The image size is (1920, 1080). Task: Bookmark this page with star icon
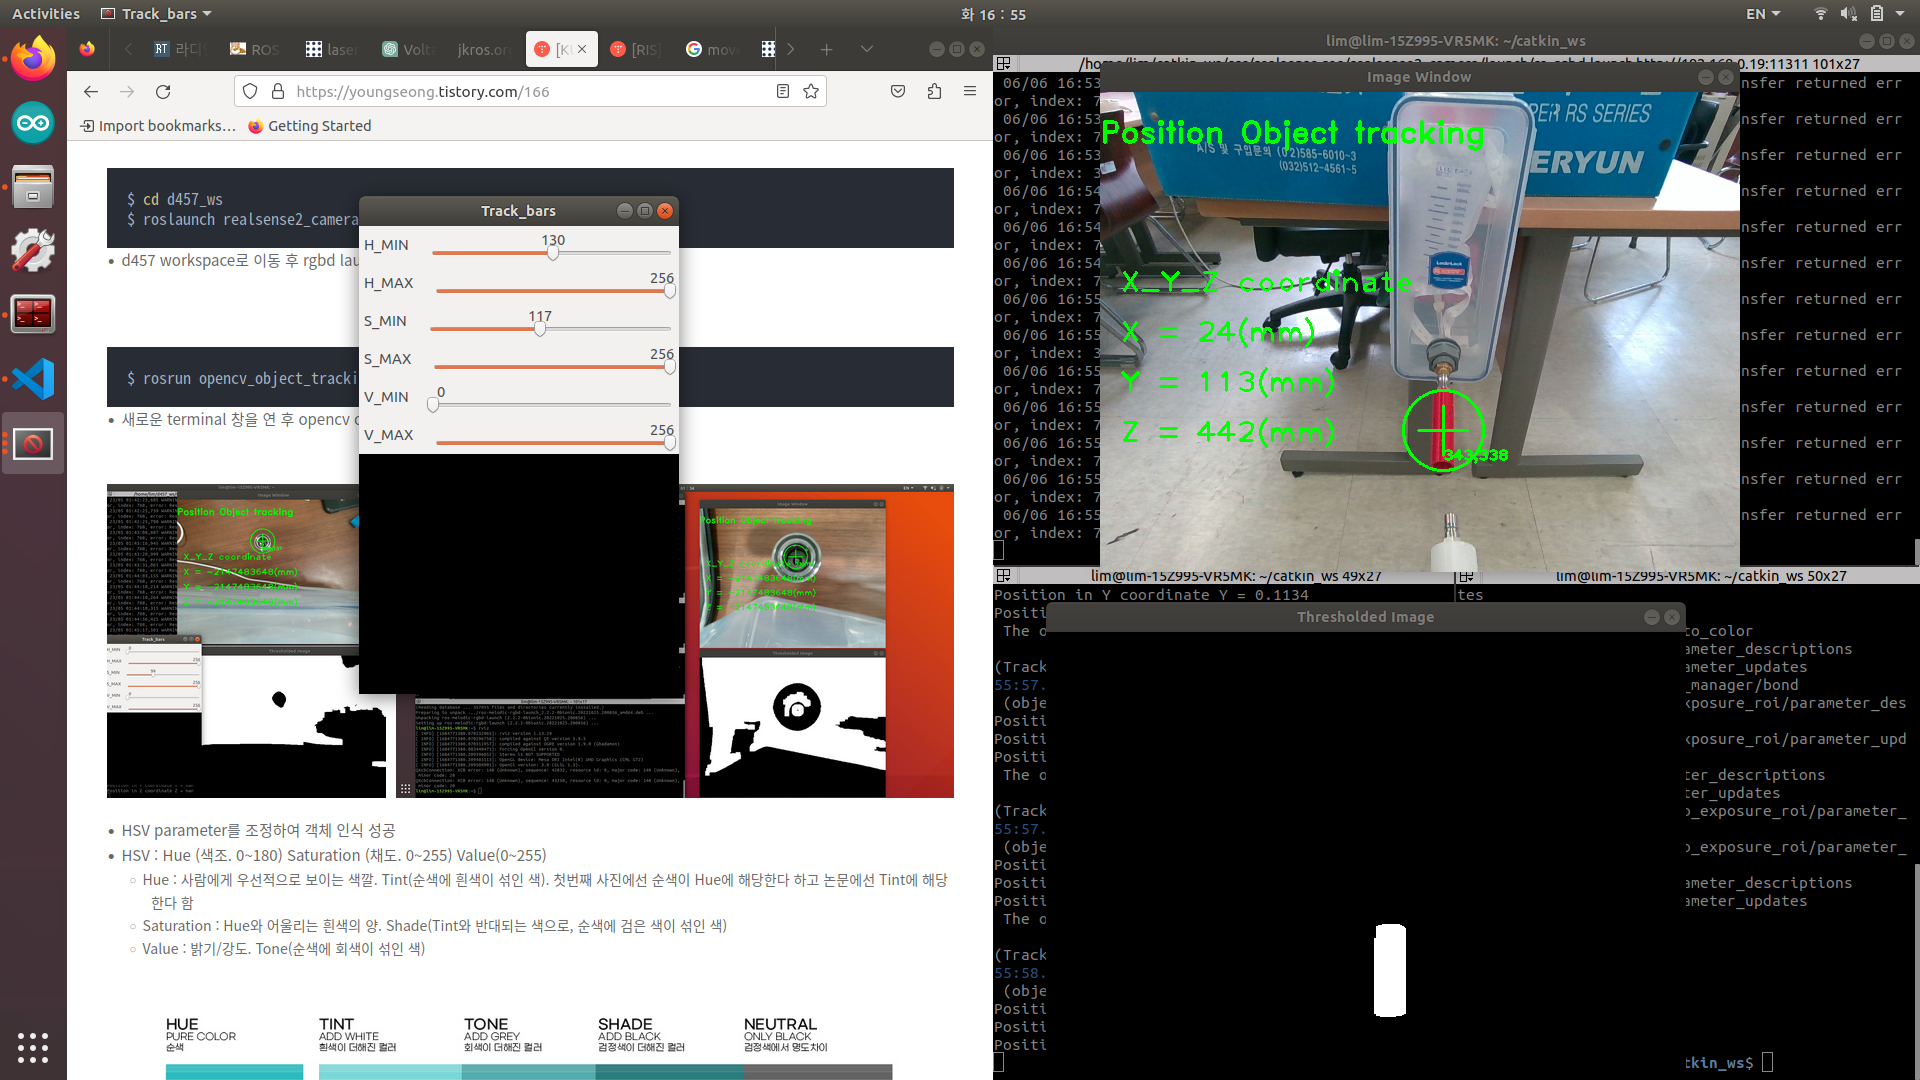(811, 92)
